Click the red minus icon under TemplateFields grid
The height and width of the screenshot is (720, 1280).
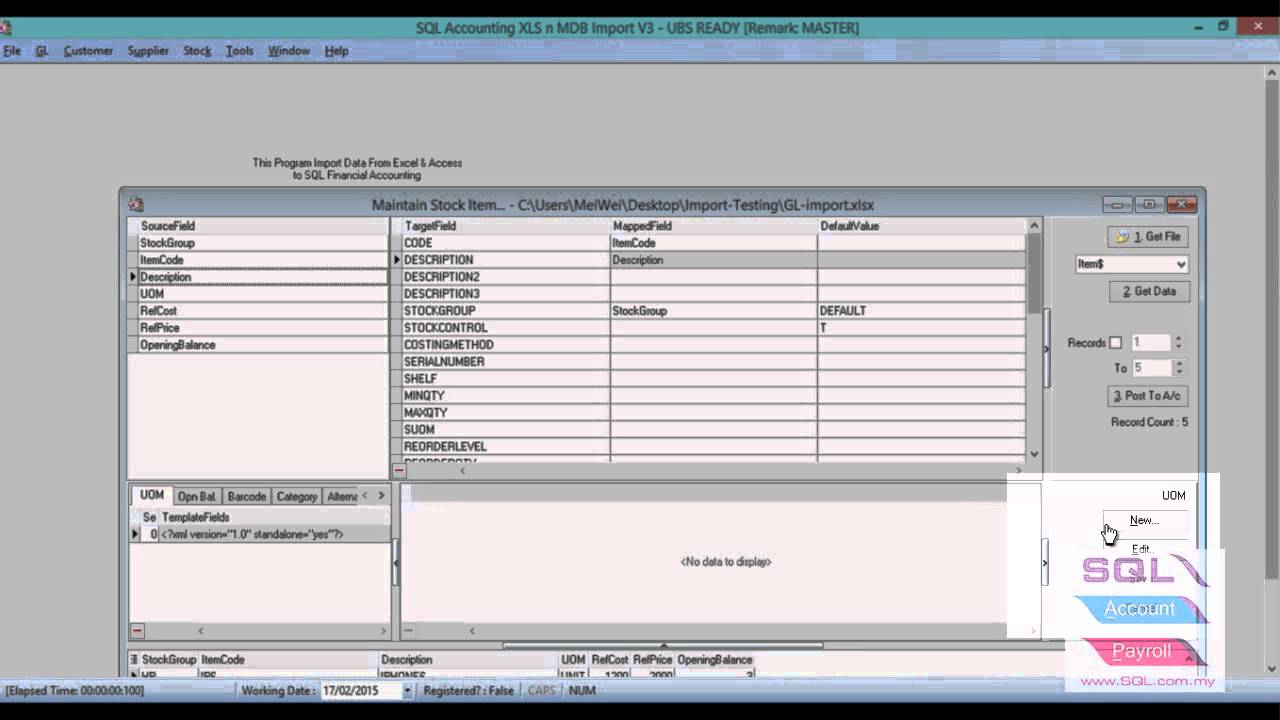pyautogui.click(x=137, y=631)
